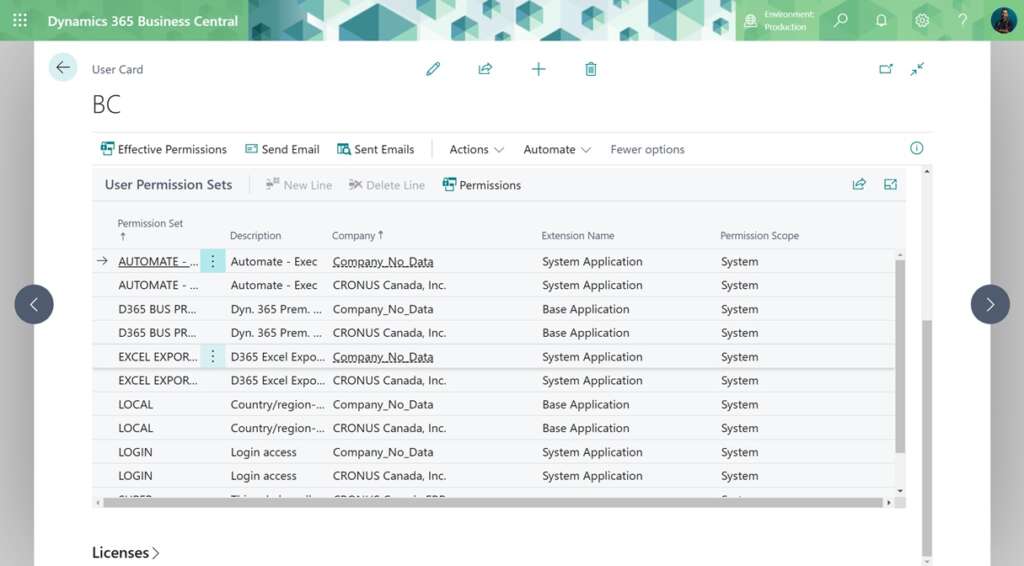Click the share icon beside the pencil
1024x566 pixels.
tap(485, 69)
